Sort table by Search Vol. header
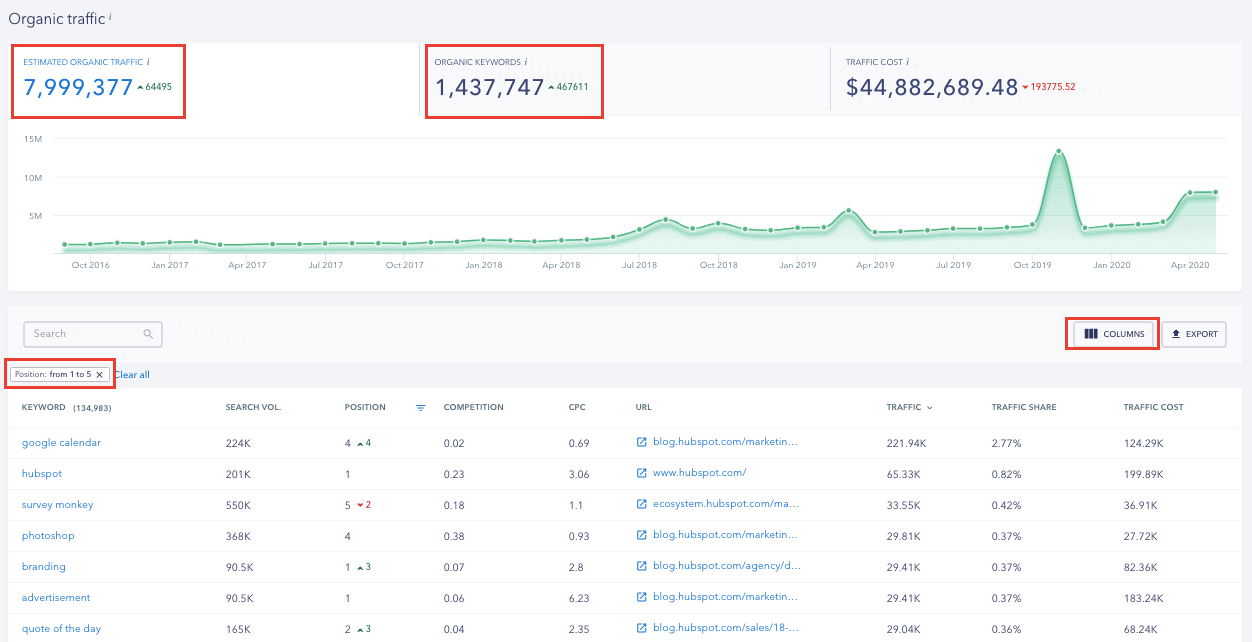Viewport: 1252px width, 642px height. click(x=253, y=408)
